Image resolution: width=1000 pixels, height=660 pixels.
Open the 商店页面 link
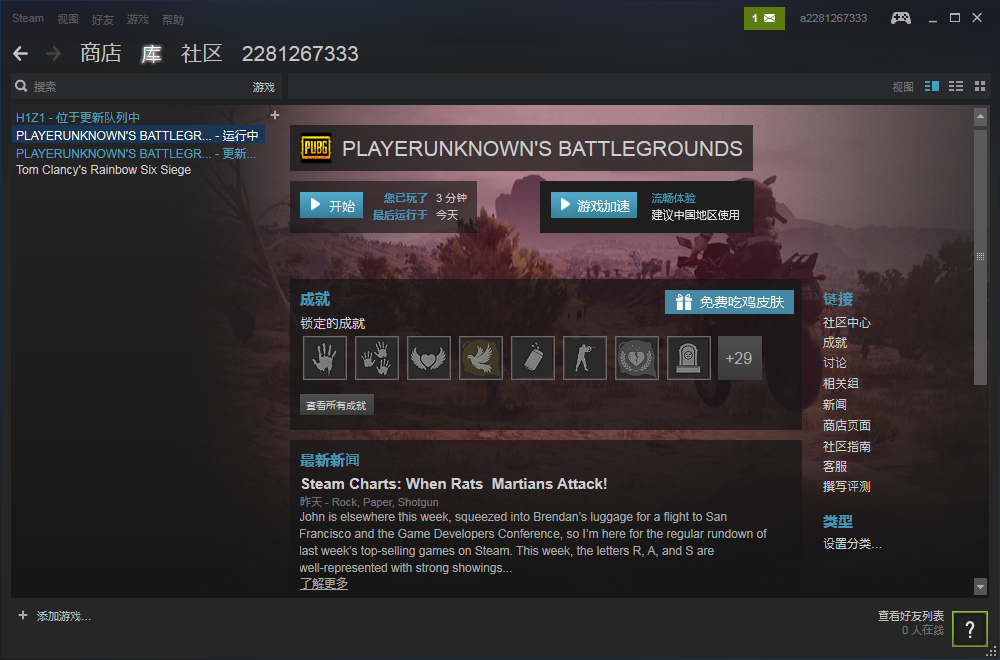coord(846,425)
